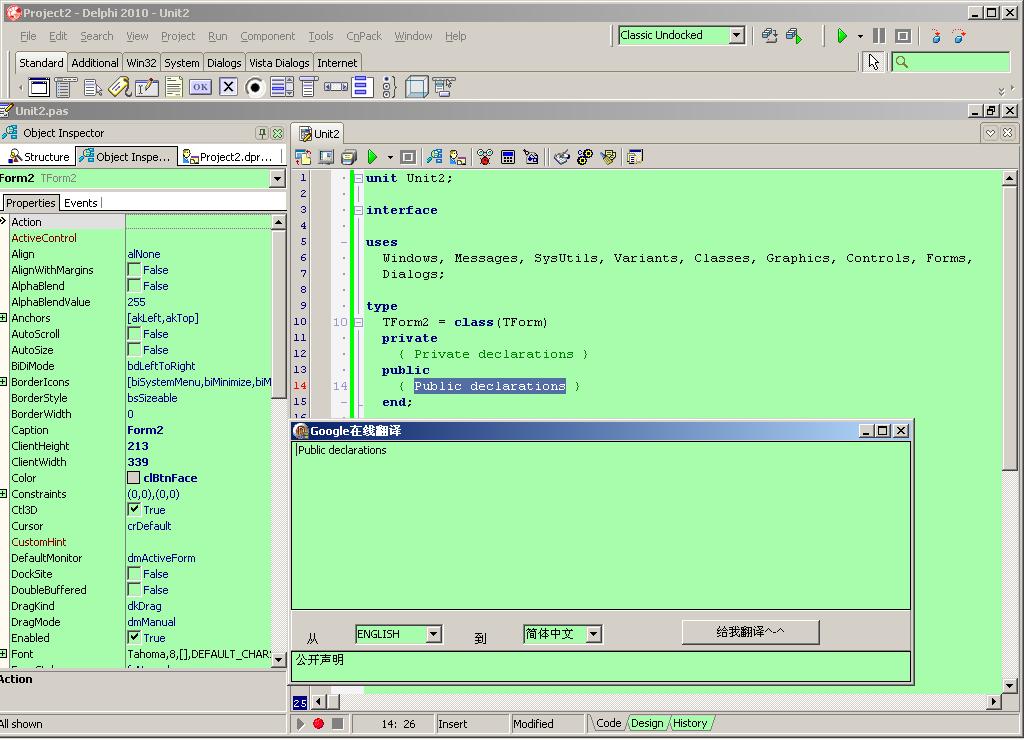Click the calculator icon in the editor toolbar
Viewport: 1025px width, 740px height.
tap(508, 156)
